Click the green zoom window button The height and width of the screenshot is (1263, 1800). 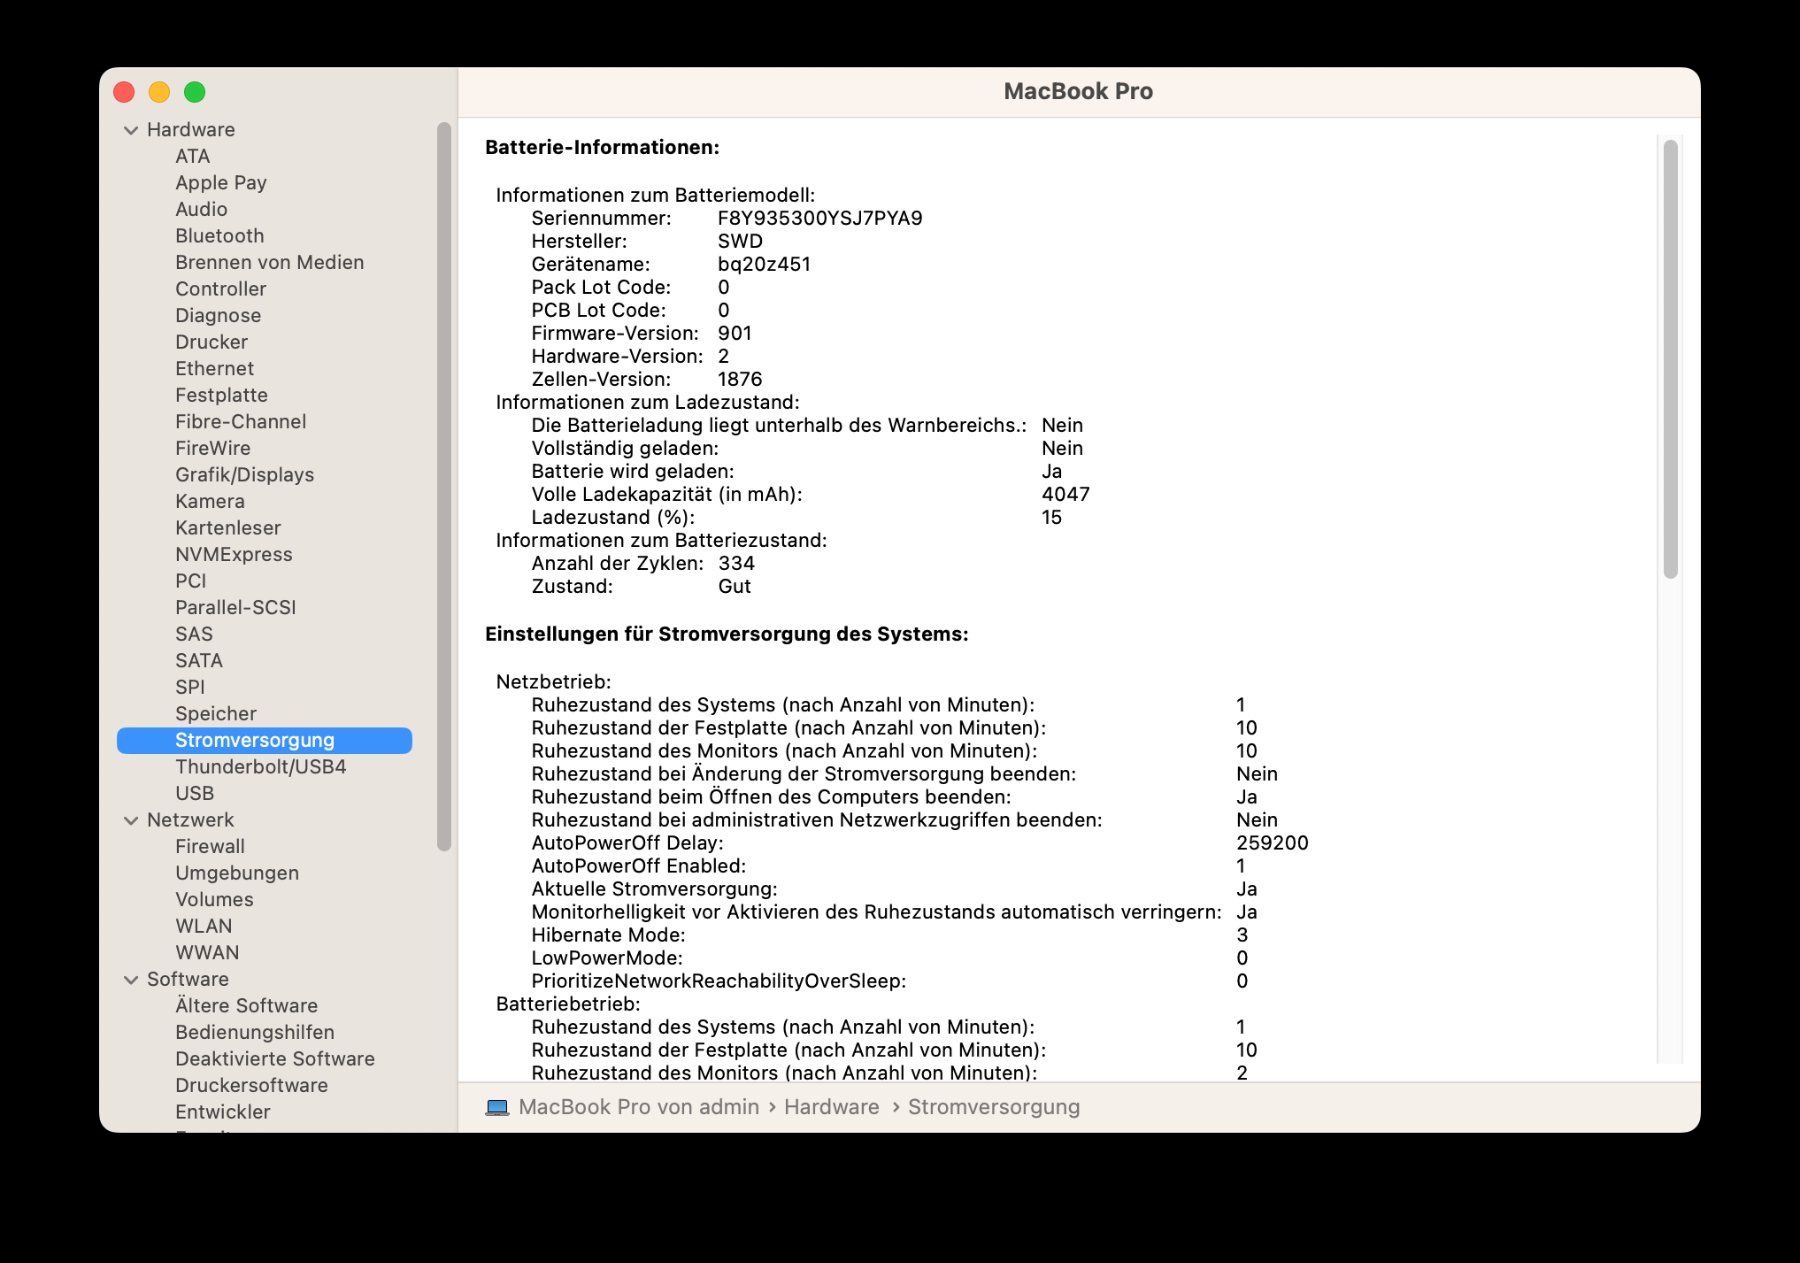[x=195, y=92]
